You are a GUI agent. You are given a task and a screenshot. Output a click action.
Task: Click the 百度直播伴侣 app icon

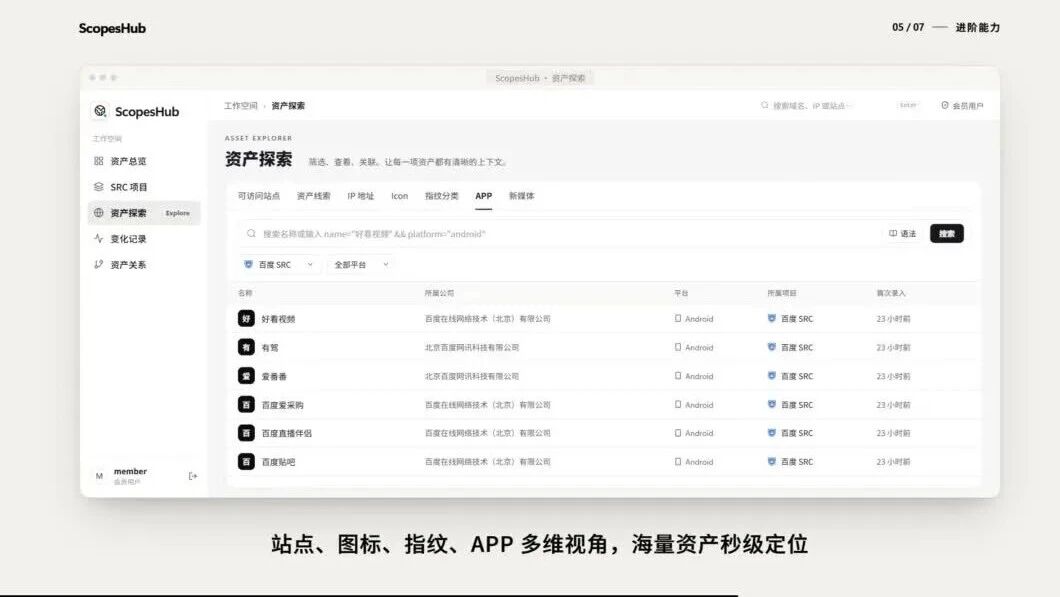tap(246, 433)
